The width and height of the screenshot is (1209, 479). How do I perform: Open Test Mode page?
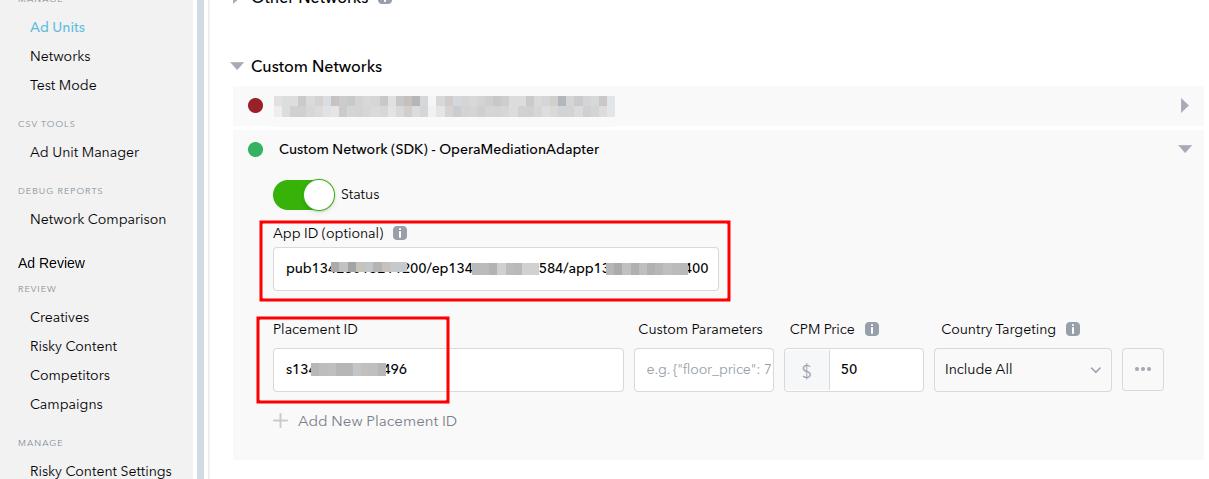[63, 85]
